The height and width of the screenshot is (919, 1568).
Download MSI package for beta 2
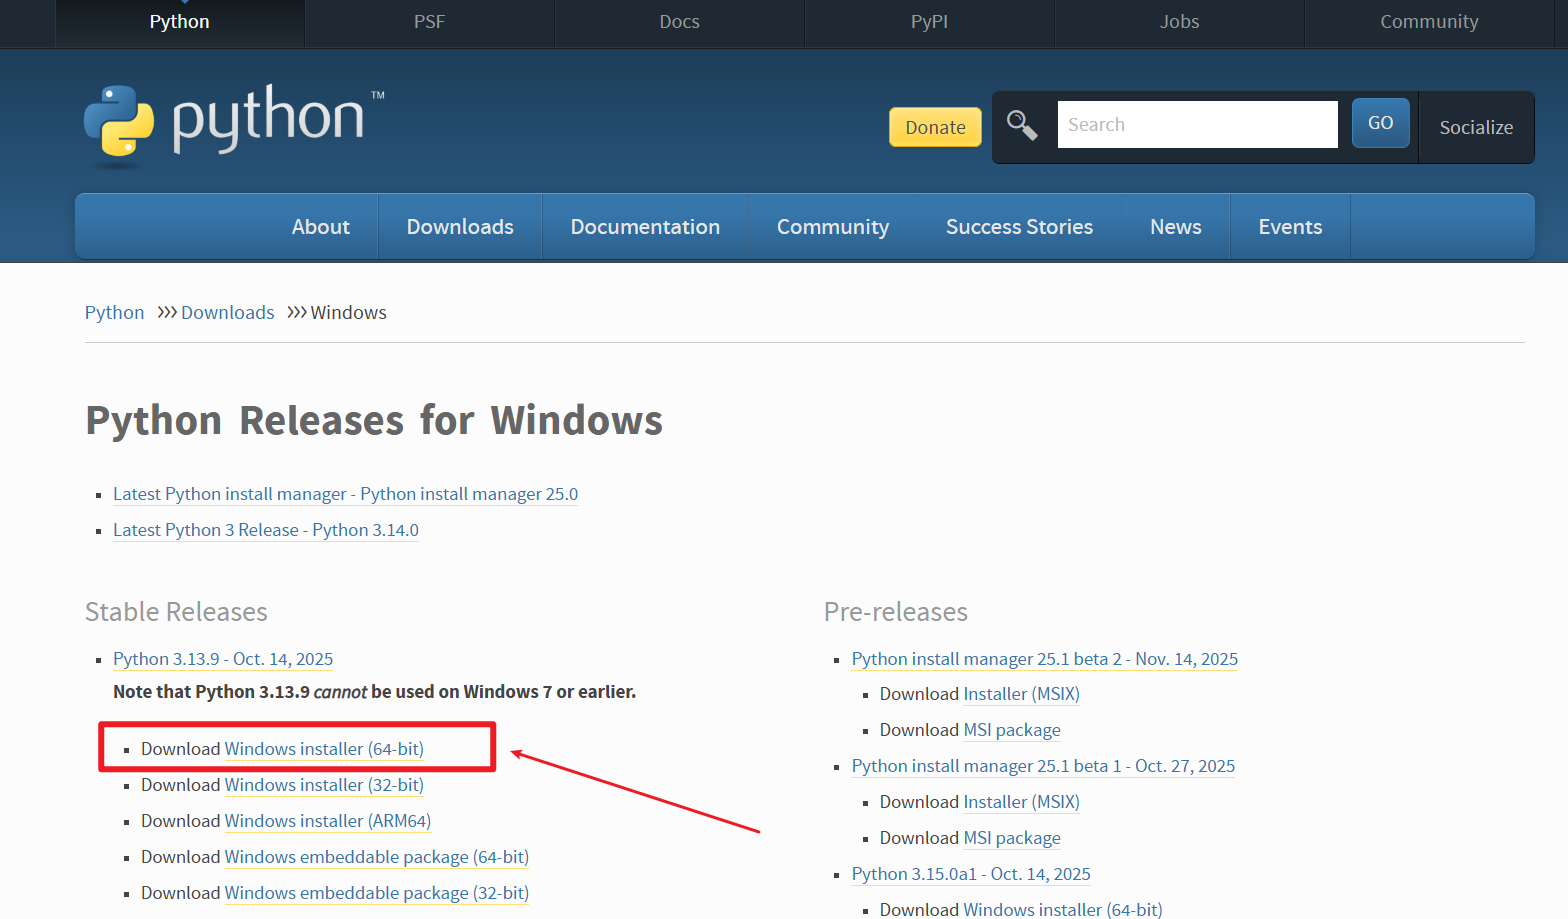coord(1012,730)
